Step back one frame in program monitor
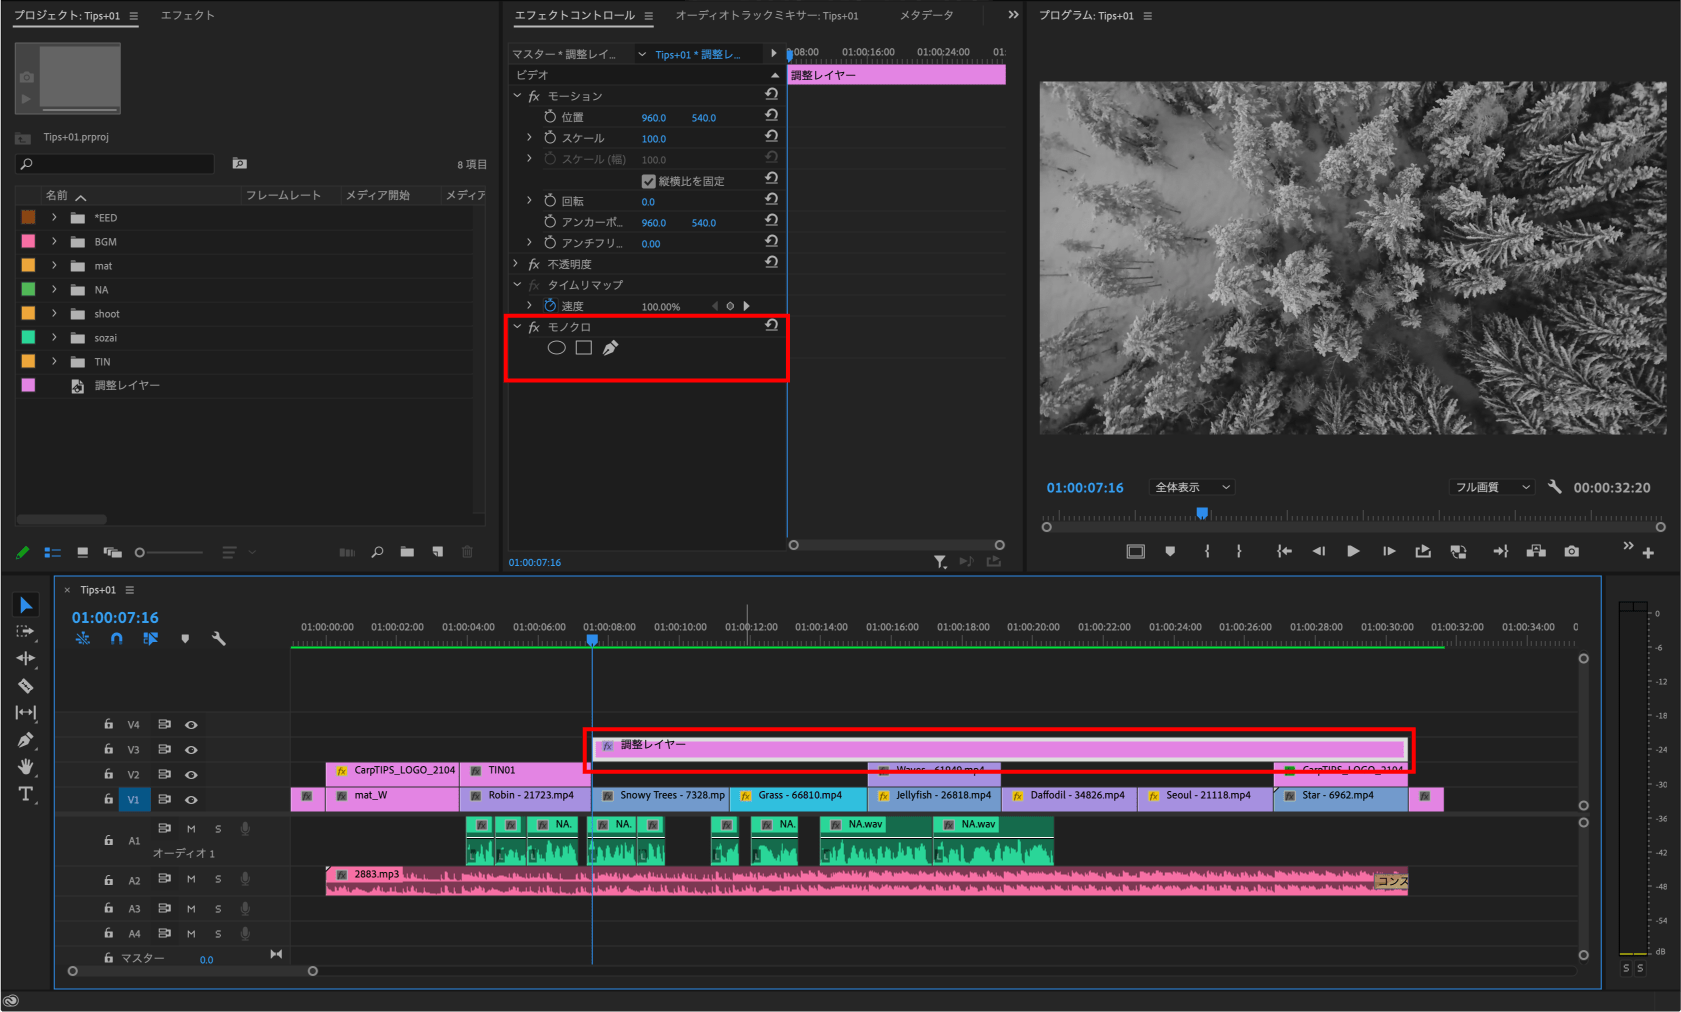Viewport: 1681px width, 1012px height. [1319, 551]
